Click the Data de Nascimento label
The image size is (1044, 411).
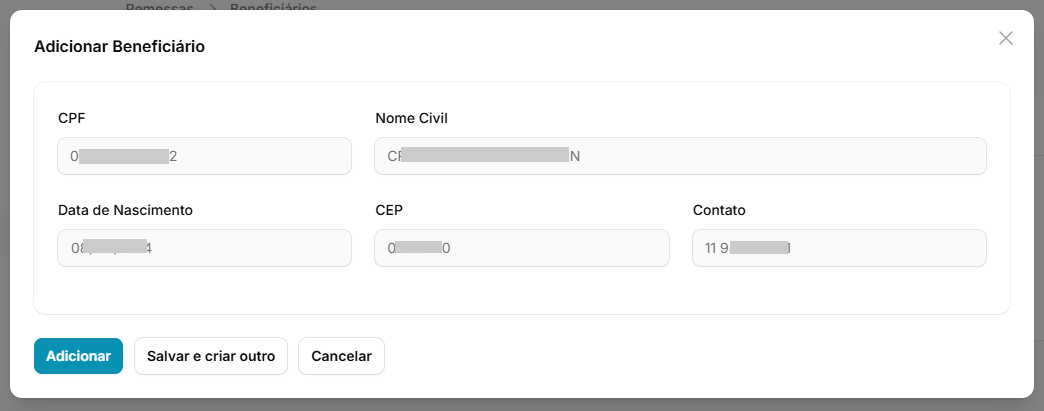tap(125, 210)
